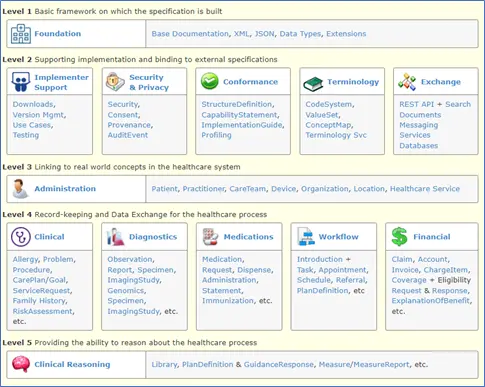Open the CareTeam link
This screenshot has width=485, height=387.
click(x=248, y=189)
